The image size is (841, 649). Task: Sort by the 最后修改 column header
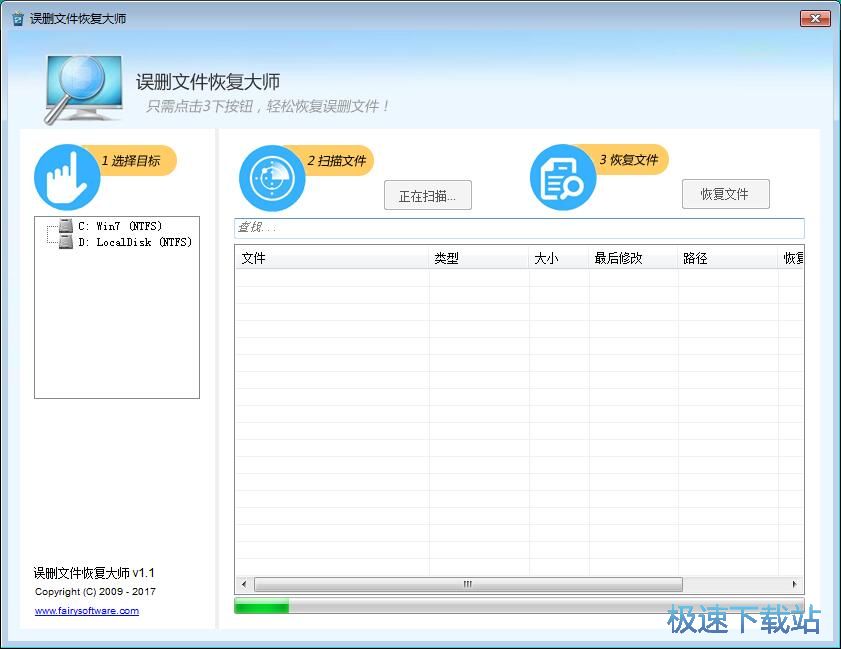(633, 258)
